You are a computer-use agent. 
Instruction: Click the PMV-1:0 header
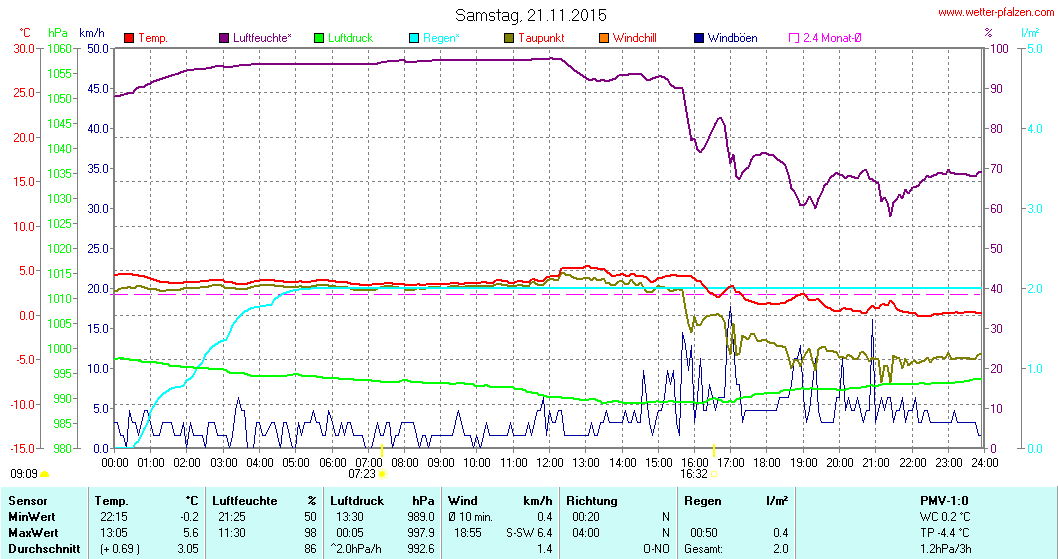click(944, 501)
